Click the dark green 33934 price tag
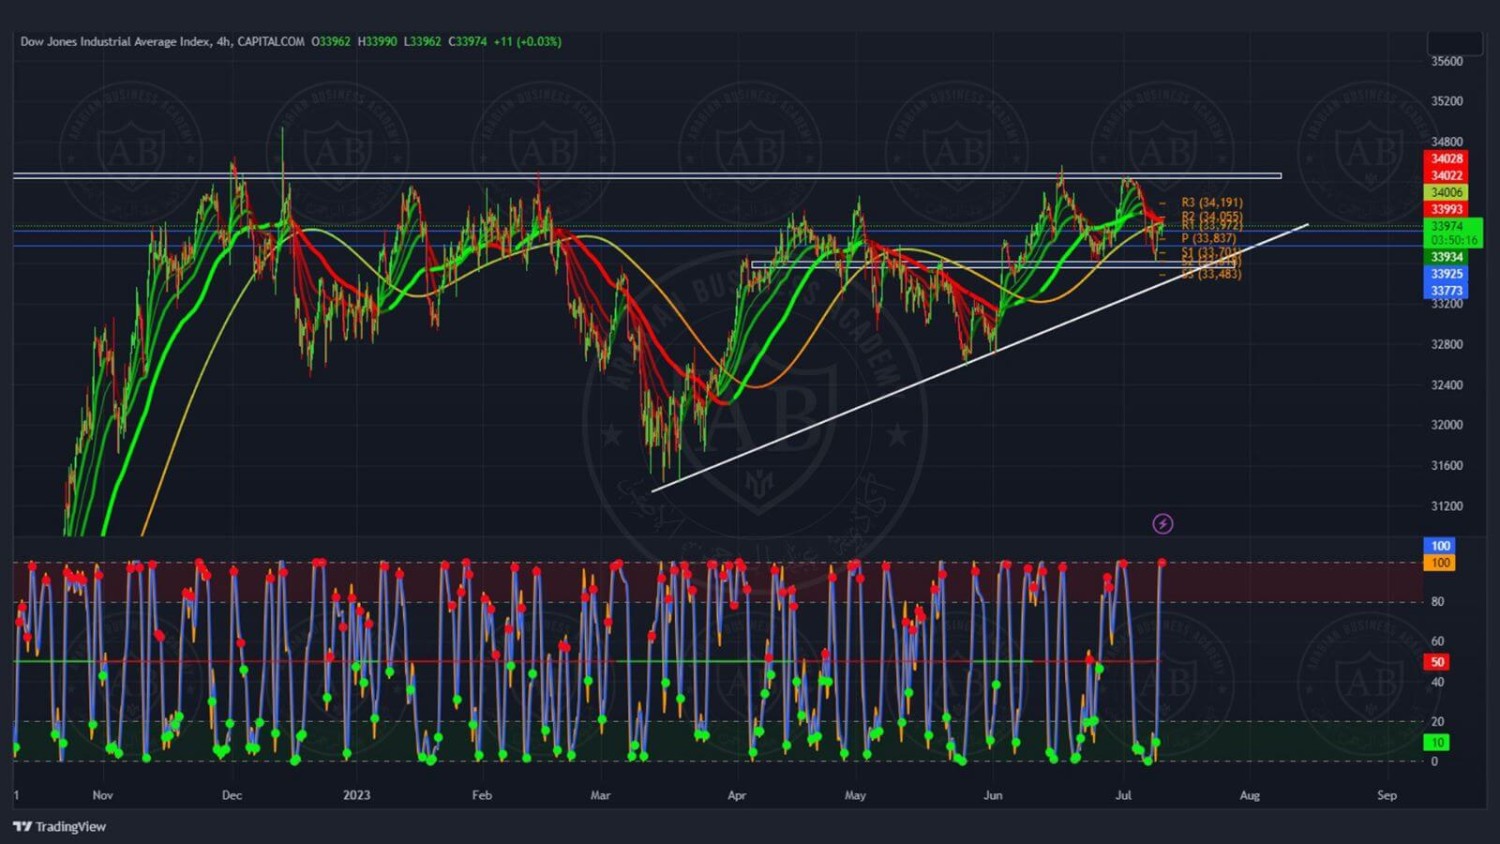The height and width of the screenshot is (844, 1500). coord(1446,257)
